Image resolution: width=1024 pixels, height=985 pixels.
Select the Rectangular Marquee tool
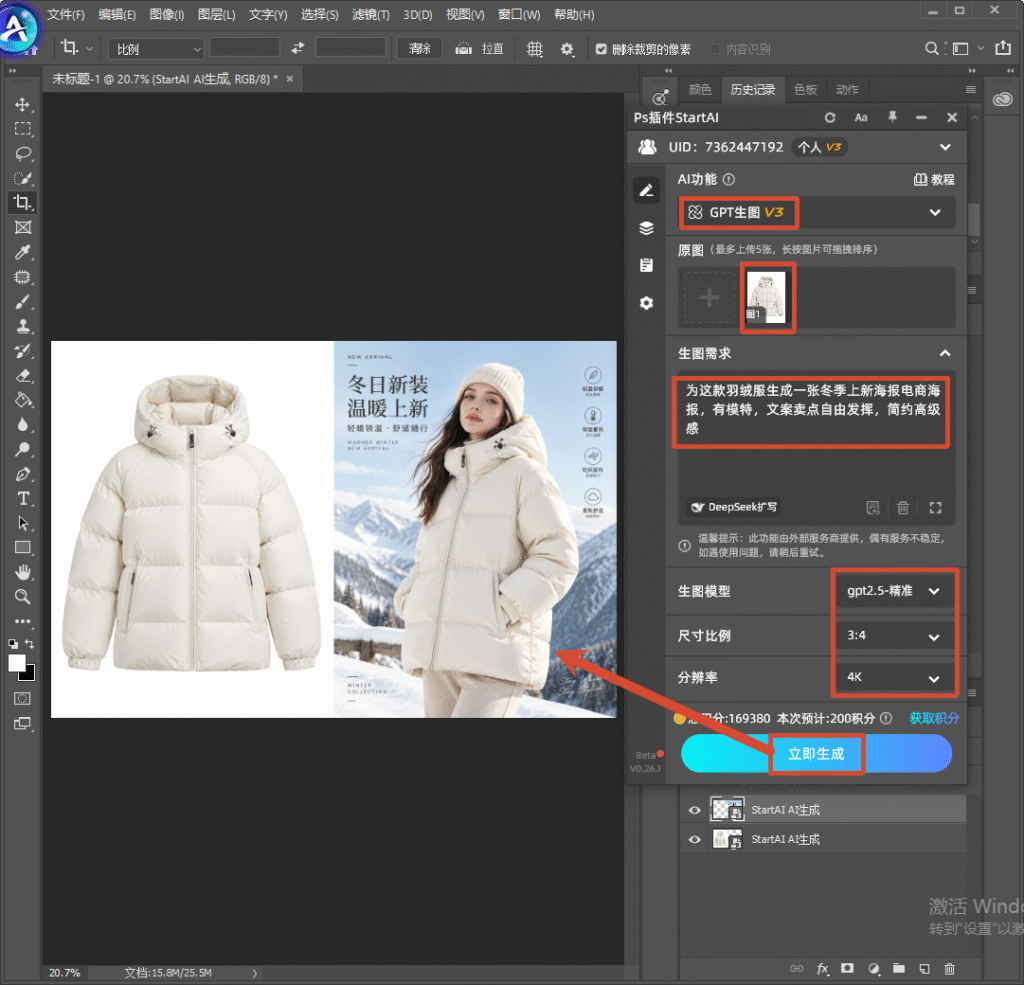23,129
